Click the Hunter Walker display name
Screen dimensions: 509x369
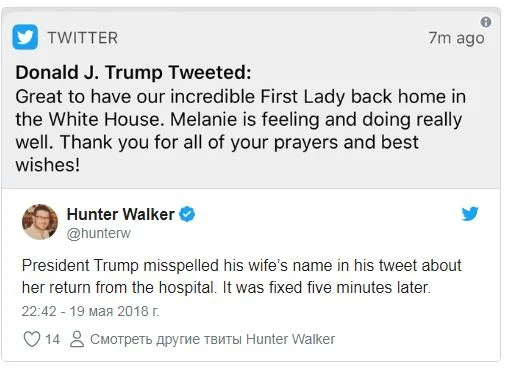pos(120,214)
